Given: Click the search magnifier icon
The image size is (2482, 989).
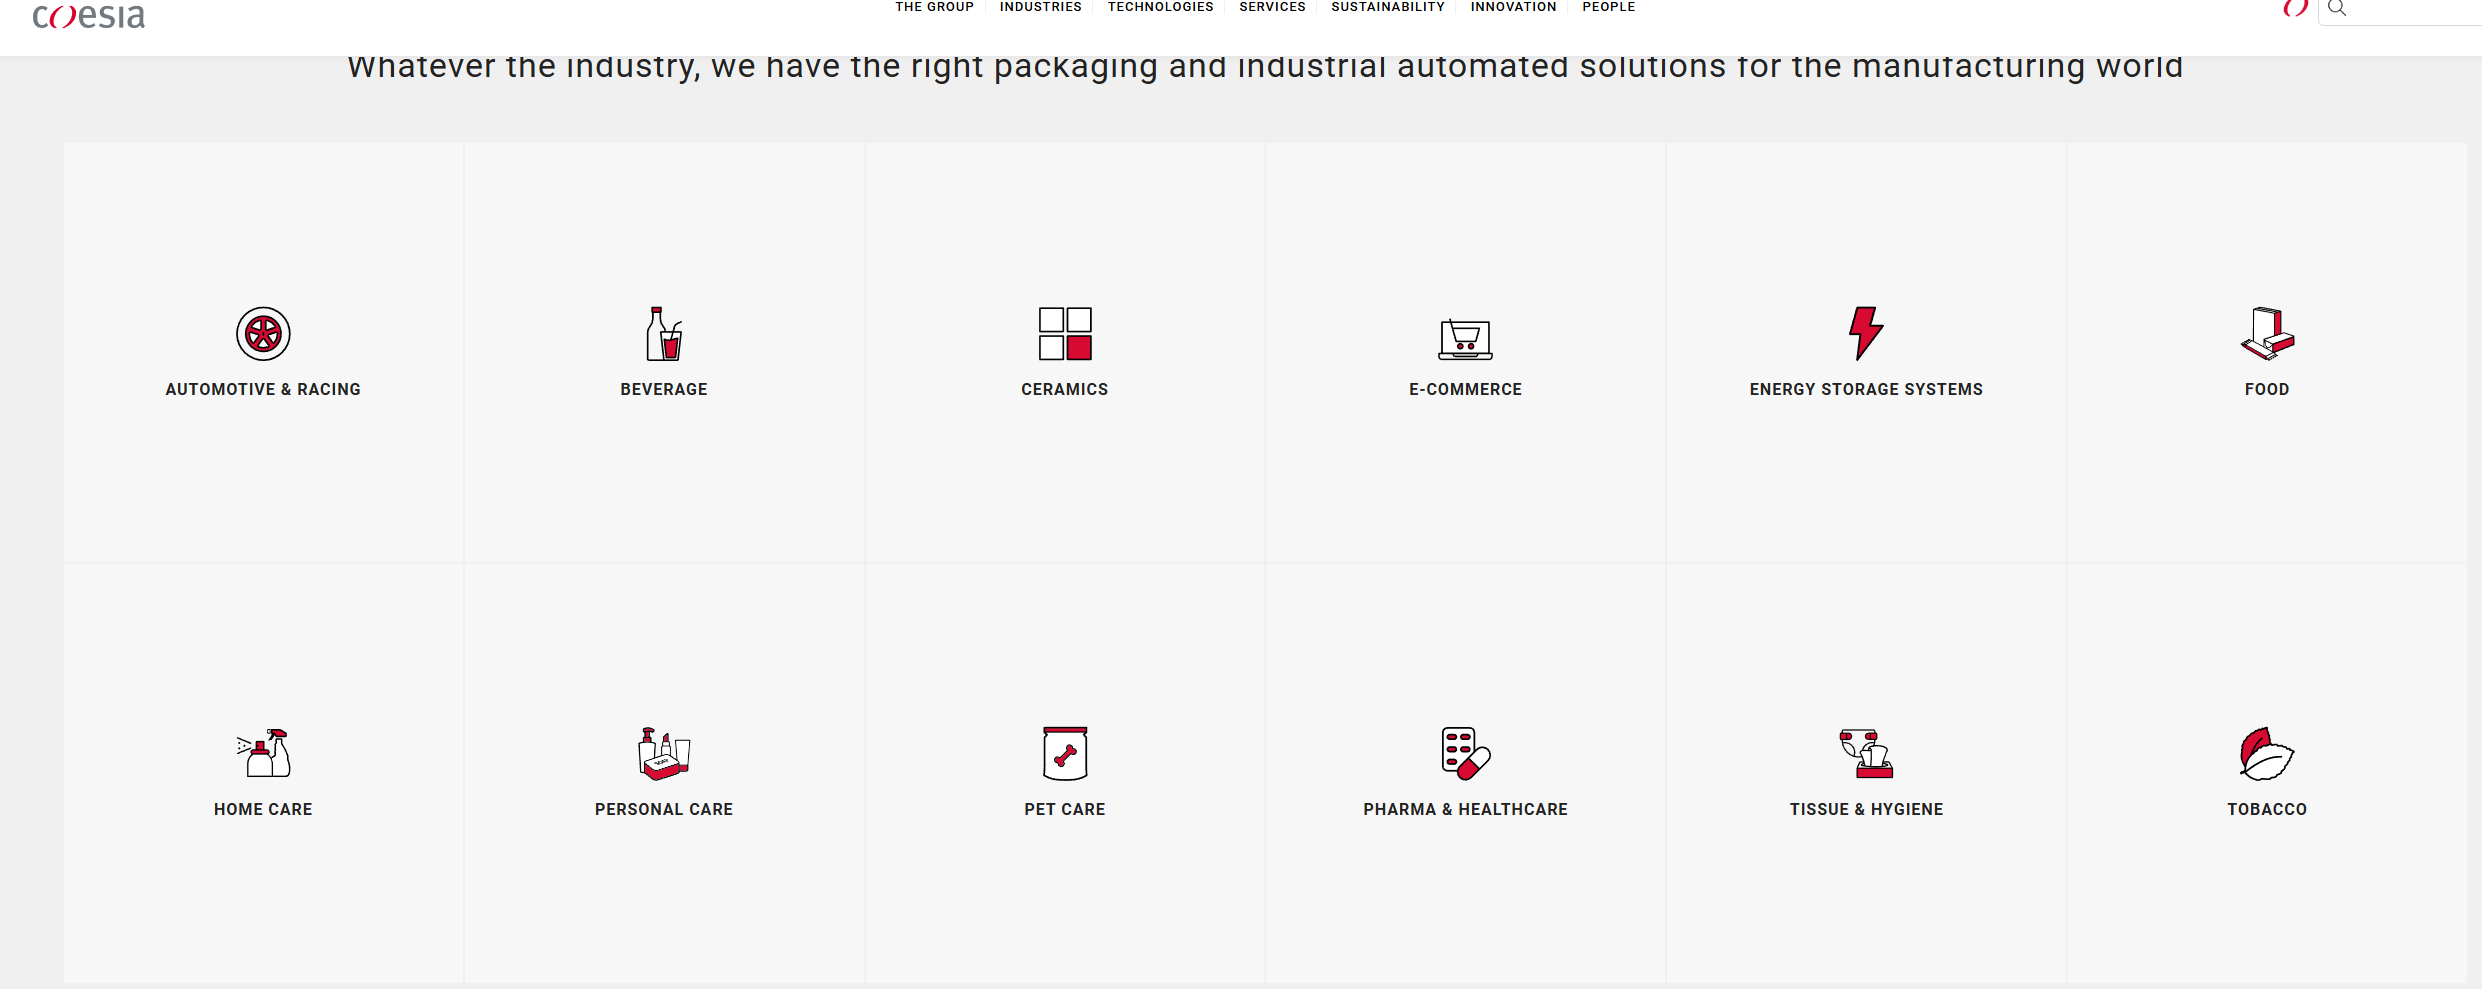Looking at the screenshot, I should click(2337, 9).
